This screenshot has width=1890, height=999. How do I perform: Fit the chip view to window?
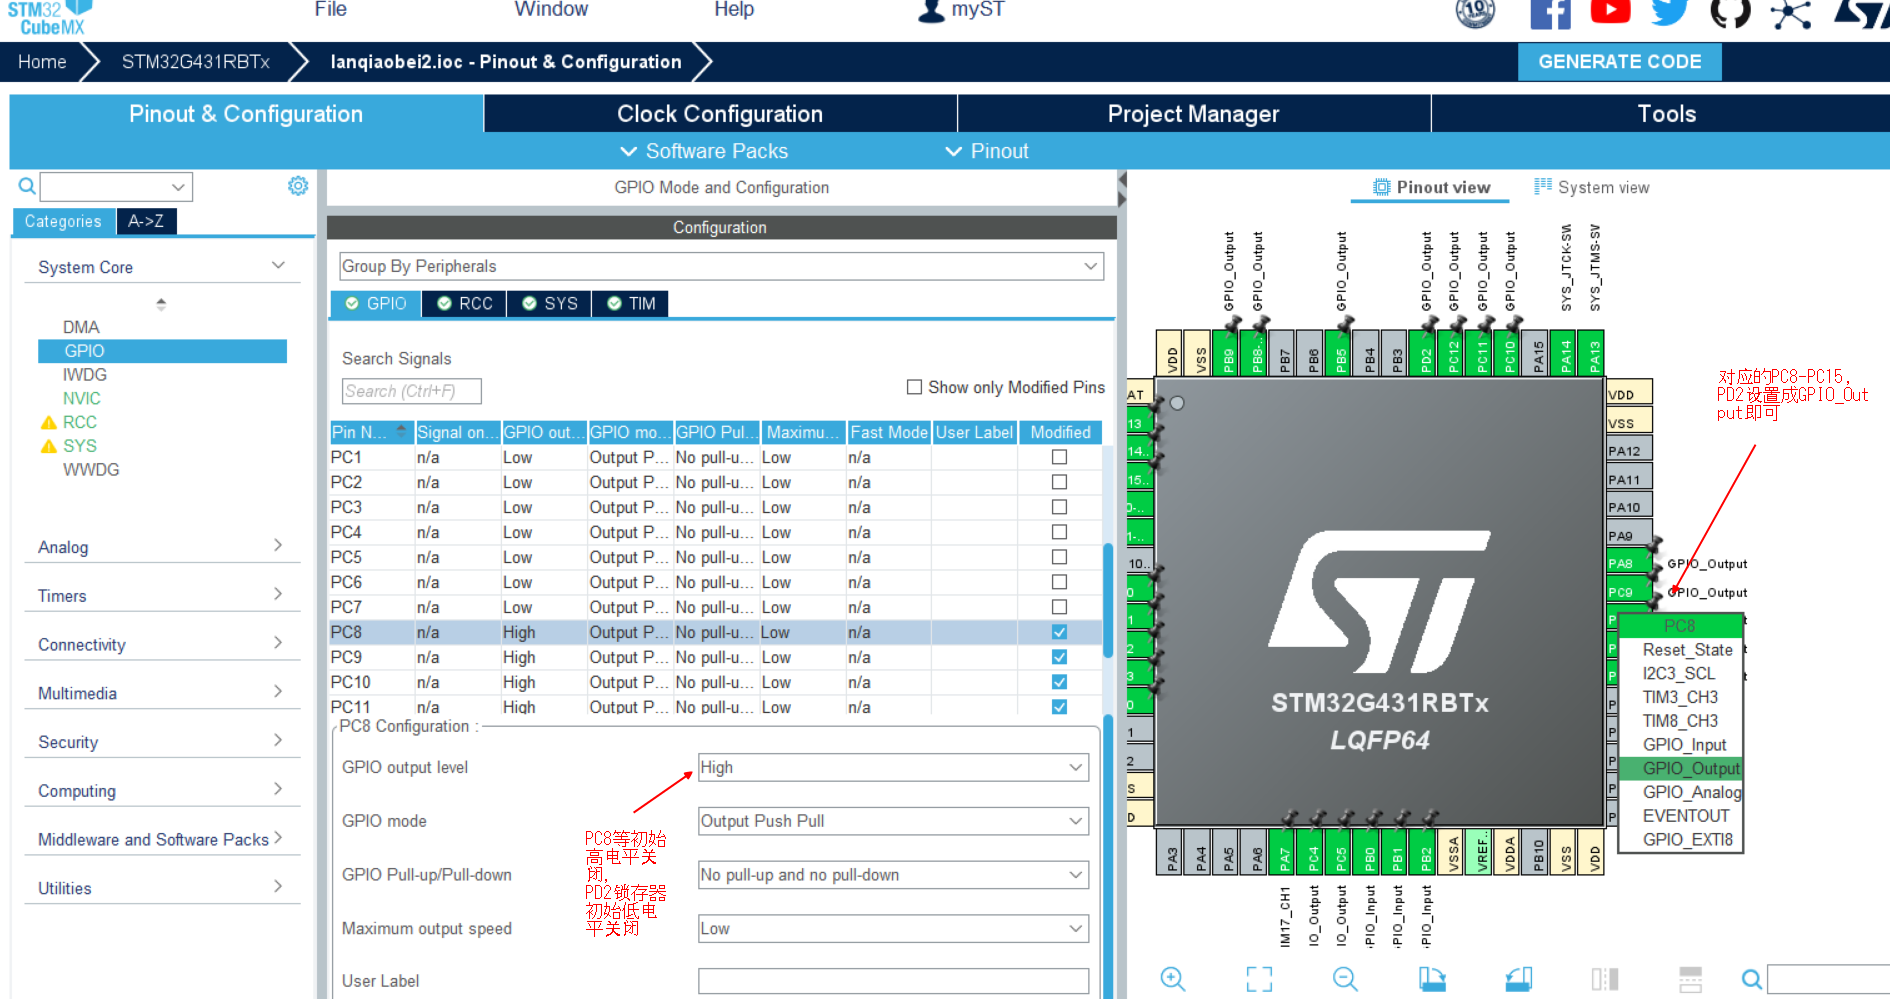[x=1259, y=979]
